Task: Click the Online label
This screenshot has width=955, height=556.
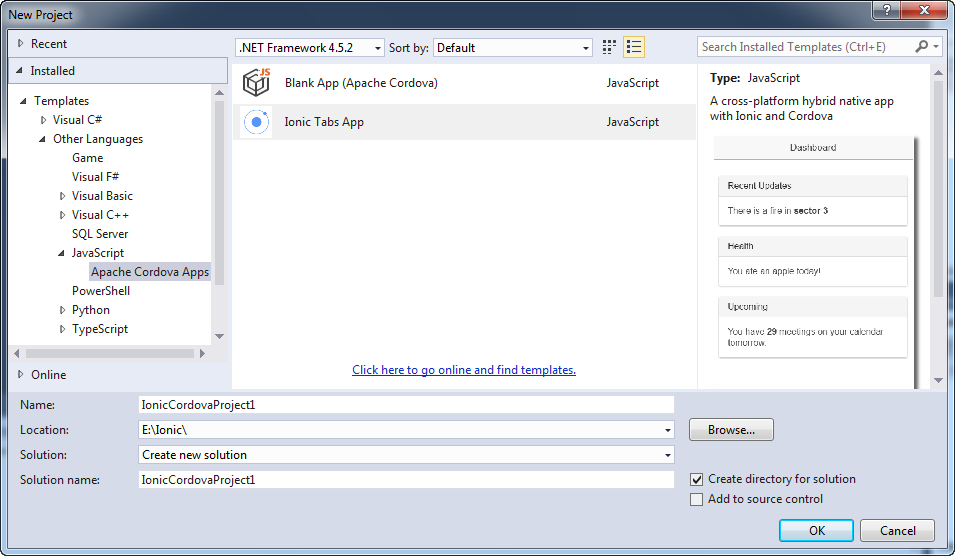Action: (x=49, y=375)
